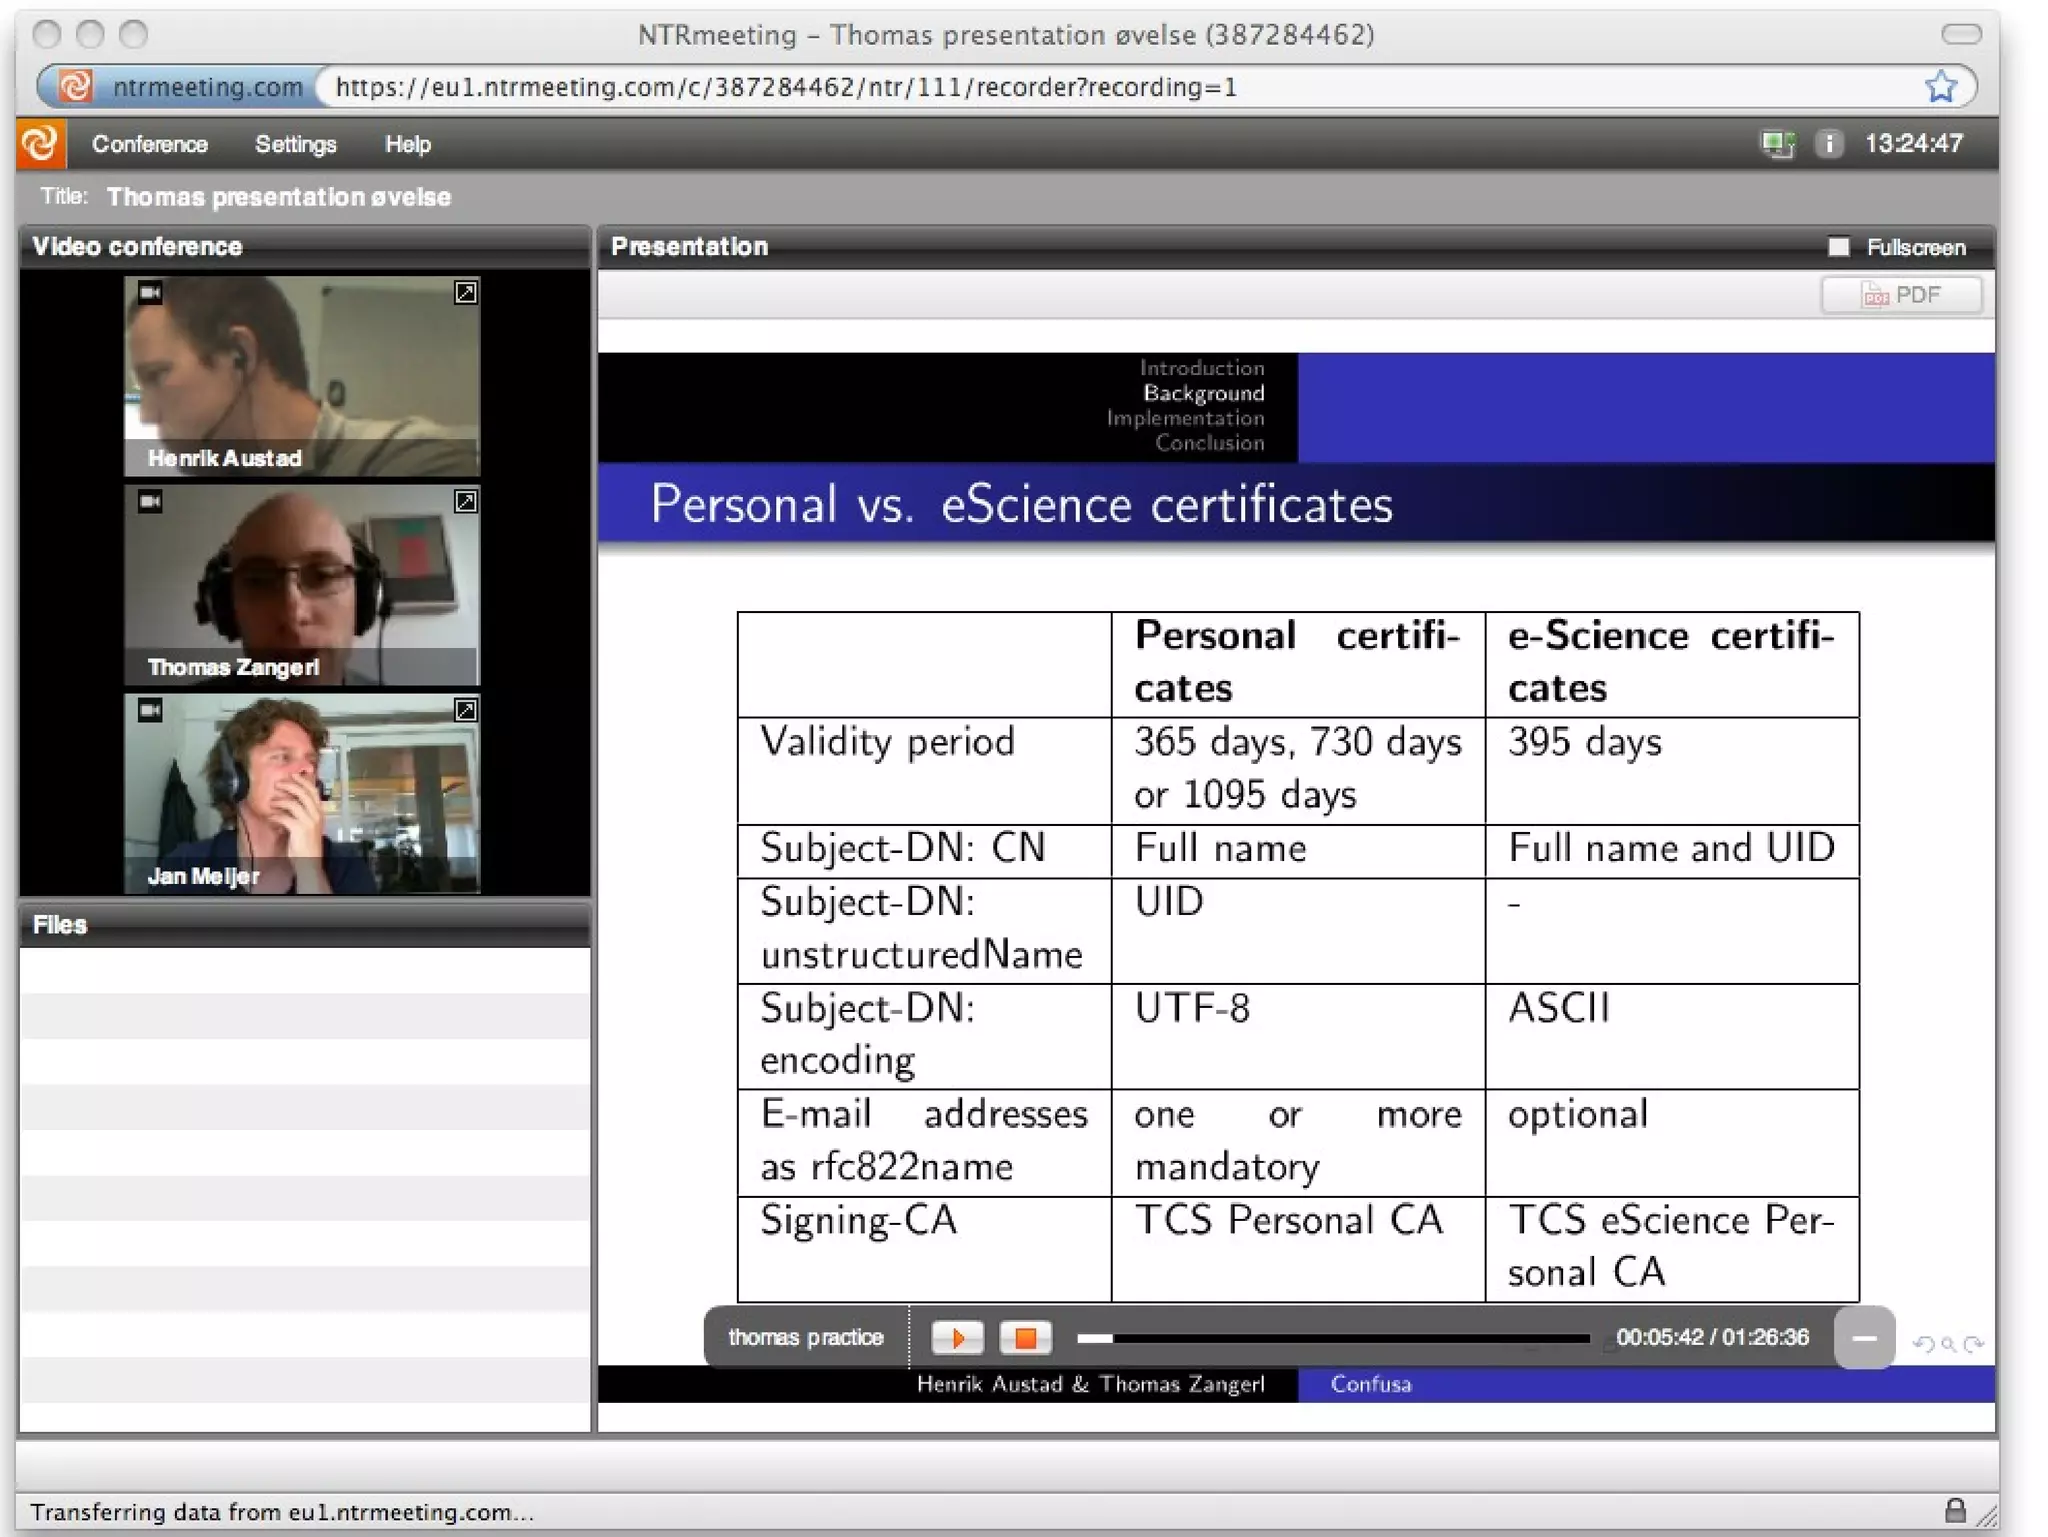The width and height of the screenshot is (2048, 1537).
Task: Click the camera icon on Henrik Austad's video
Action: coord(150,292)
